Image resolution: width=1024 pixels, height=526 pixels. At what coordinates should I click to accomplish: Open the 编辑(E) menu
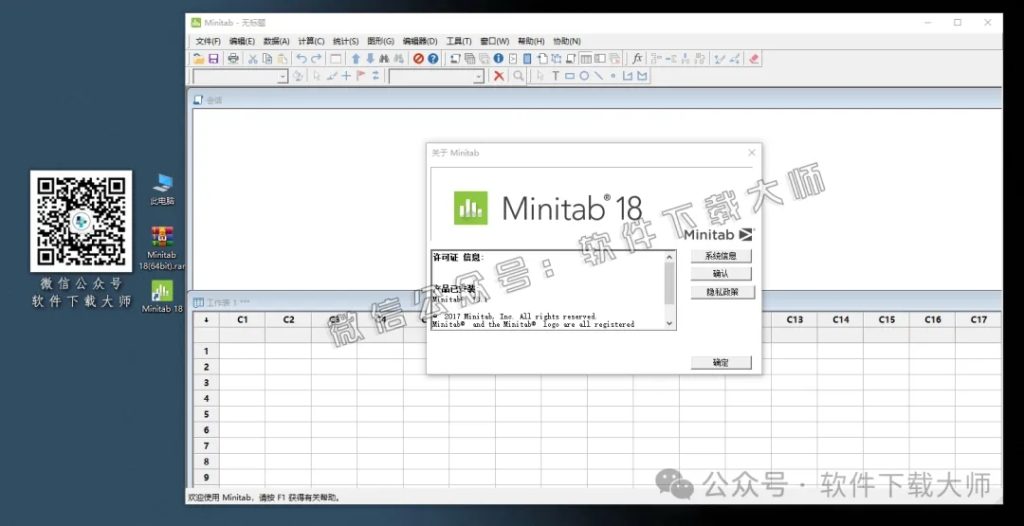pyautogui.click(x=242, y=41)
